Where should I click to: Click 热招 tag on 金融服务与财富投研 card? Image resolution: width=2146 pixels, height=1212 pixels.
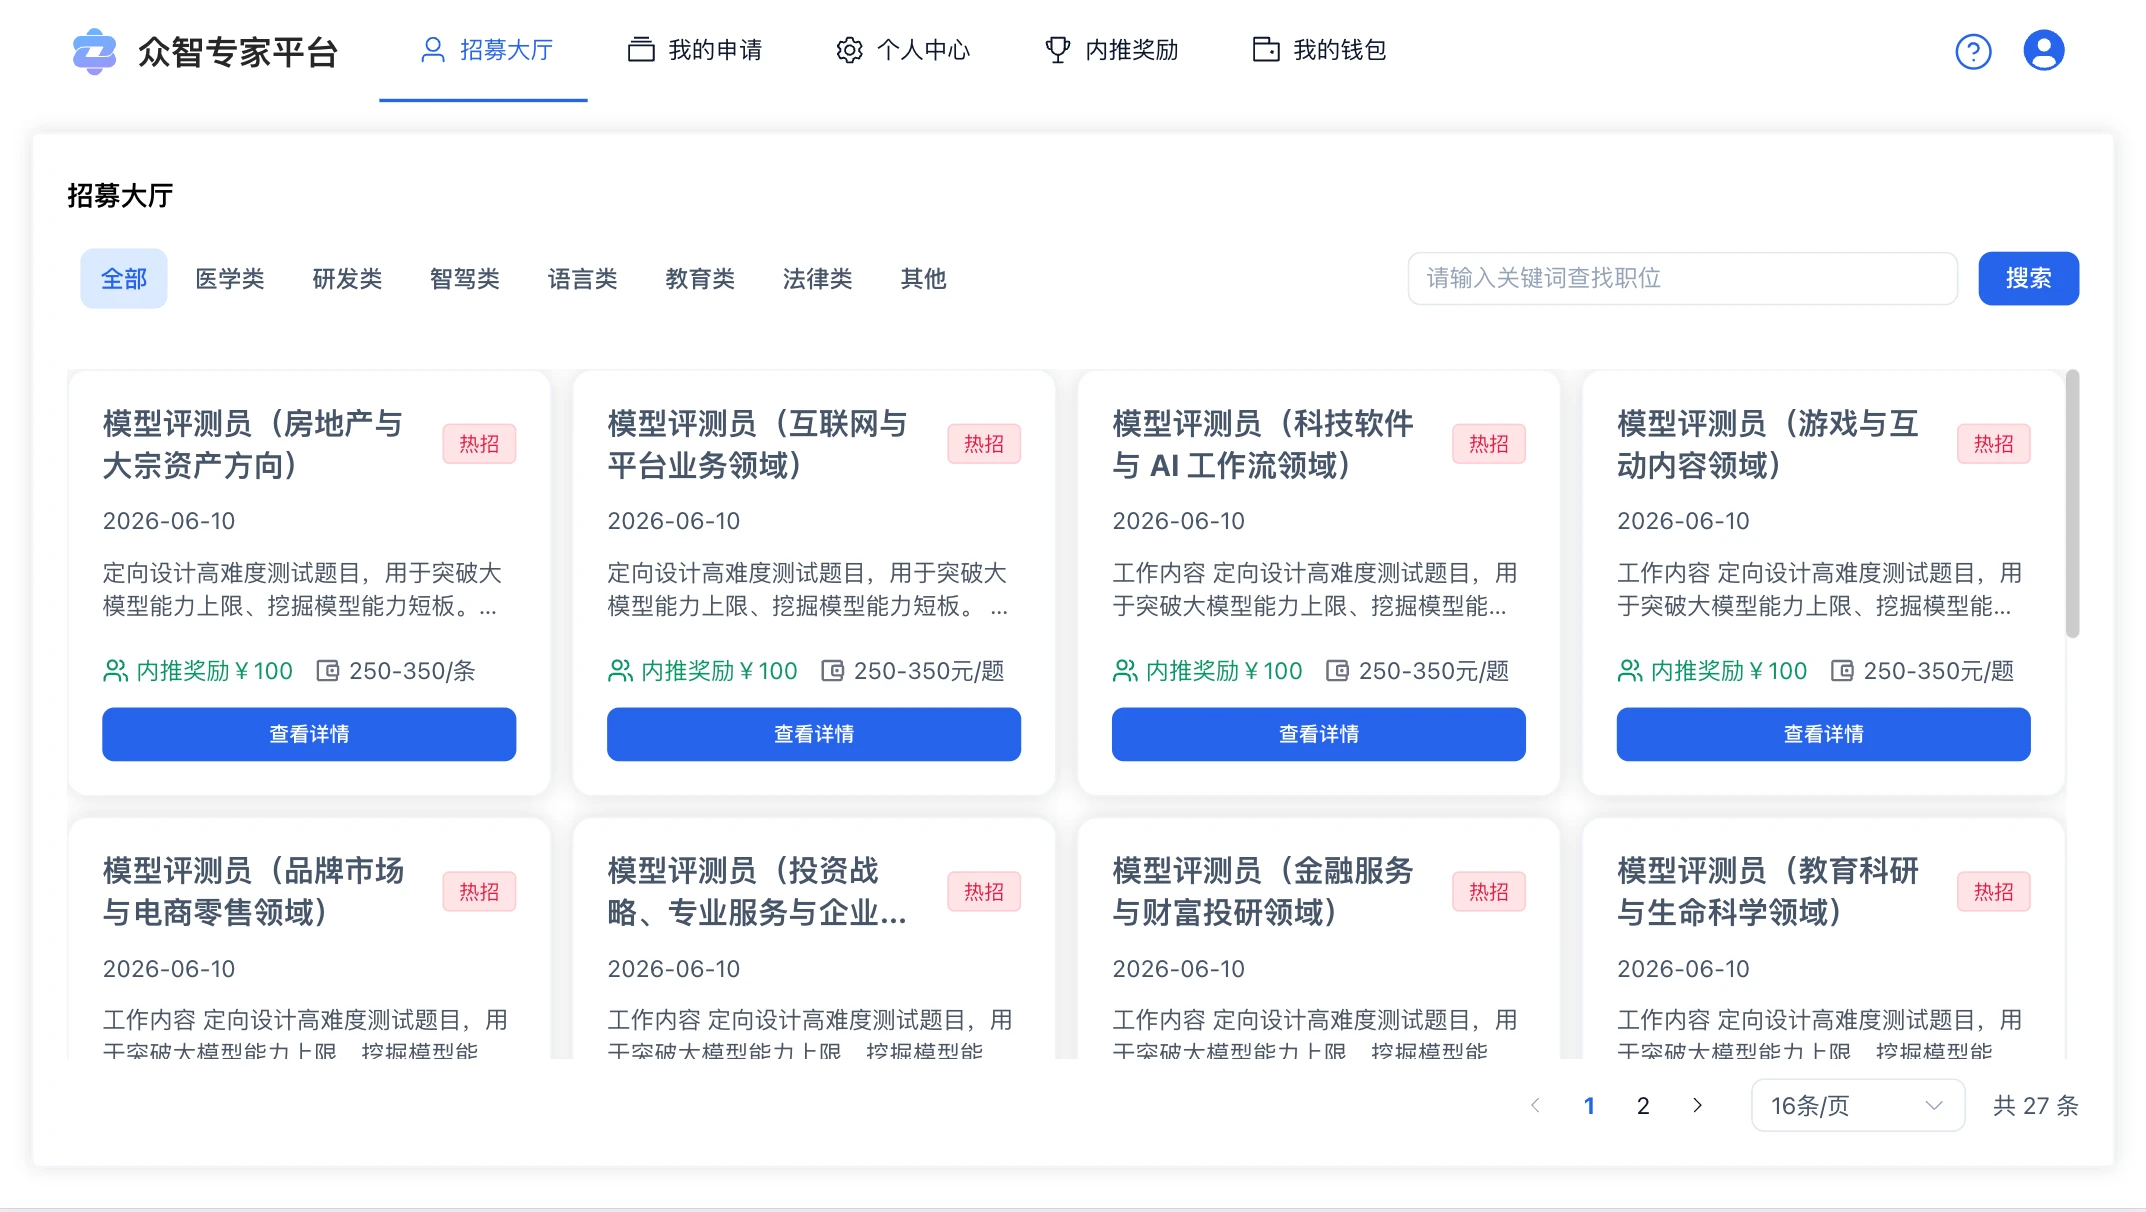(x=1489, y=891)
